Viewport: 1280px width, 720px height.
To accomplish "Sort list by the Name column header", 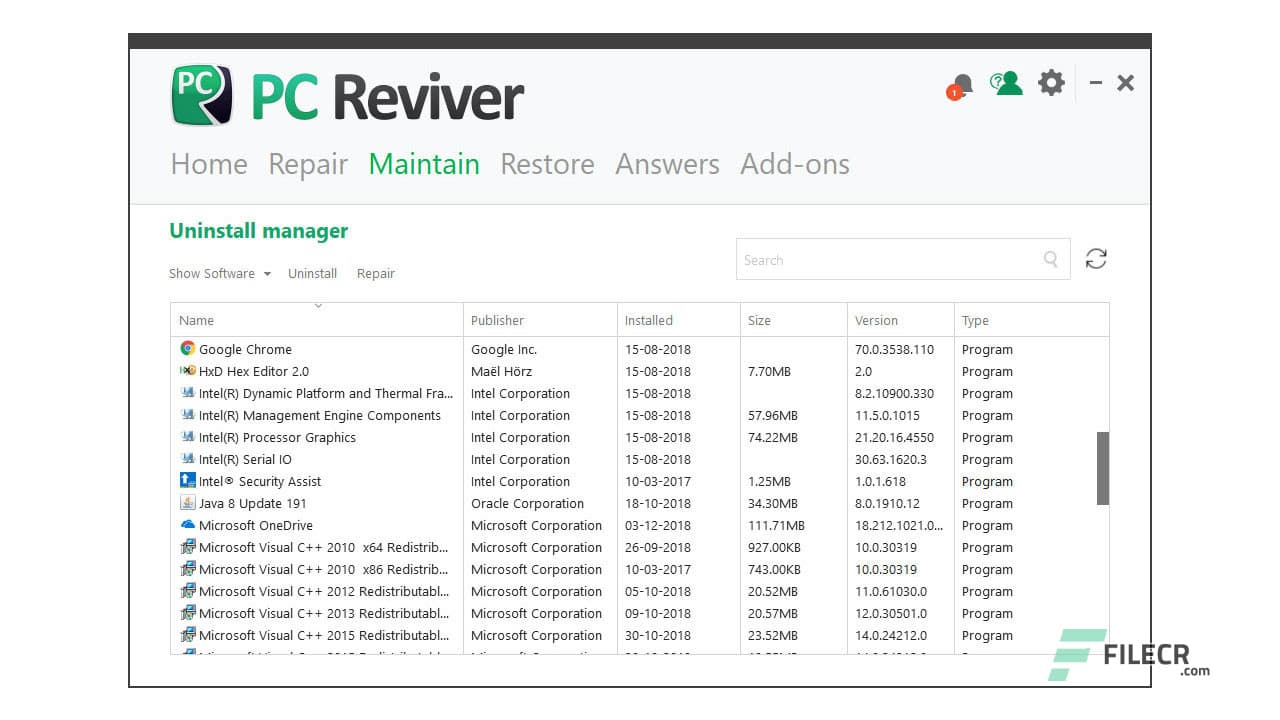I will tap(196, 320).
